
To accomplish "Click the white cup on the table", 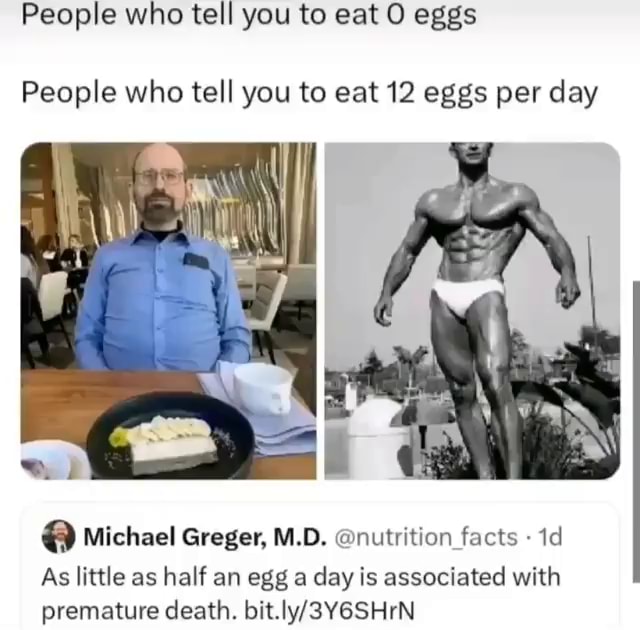I will click(263, 388).
